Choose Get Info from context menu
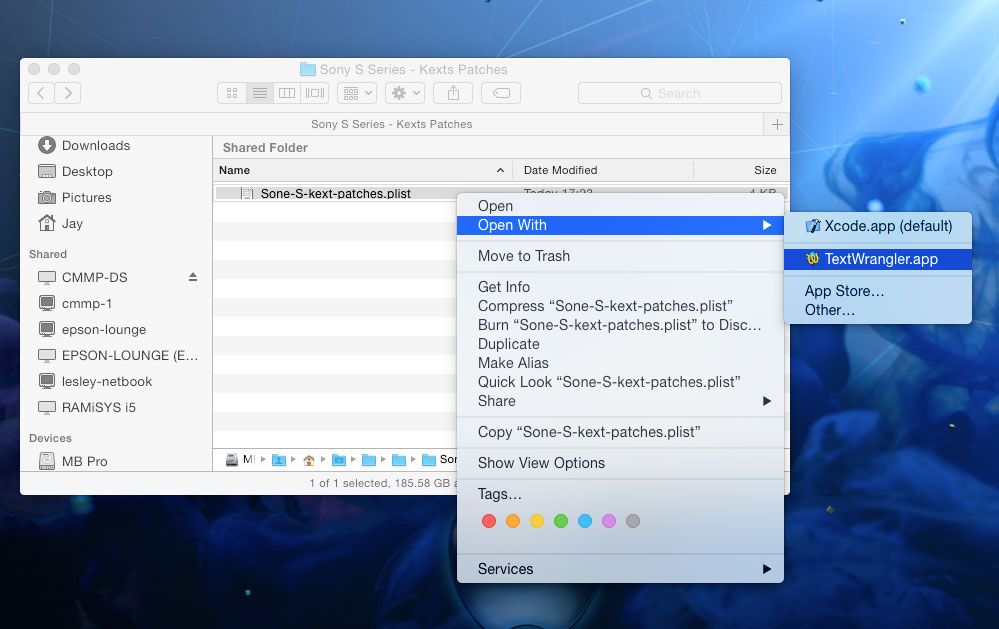 pyautogui.click(x=504, y=287)
